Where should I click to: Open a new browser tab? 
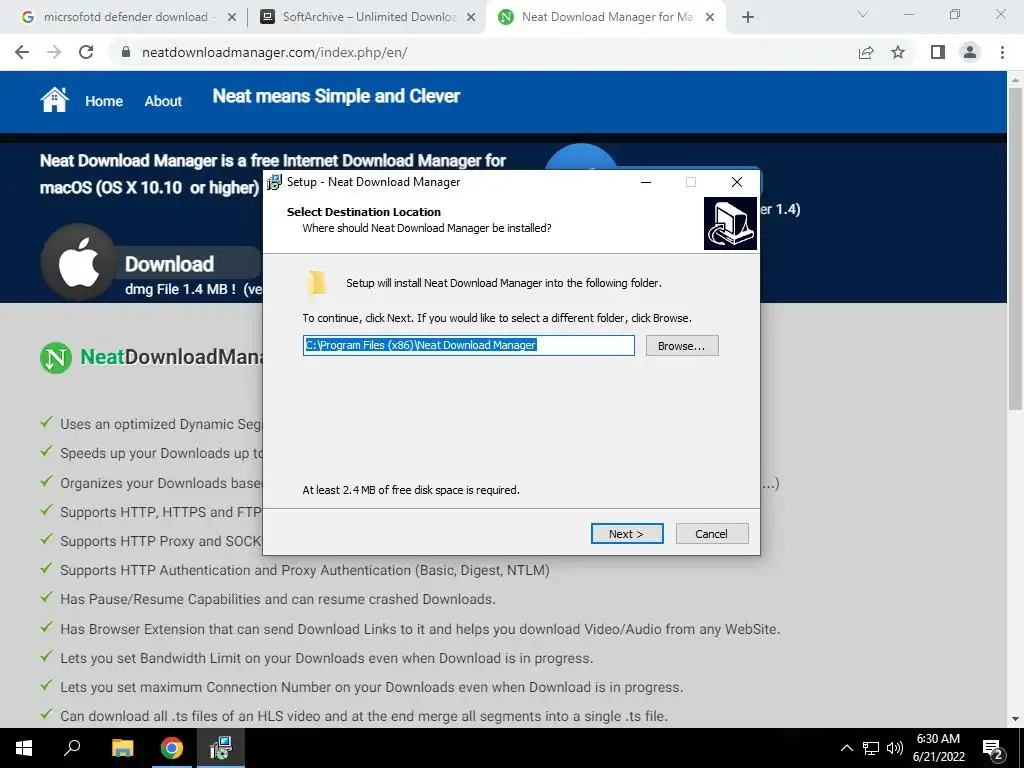[x=748, y=18]
